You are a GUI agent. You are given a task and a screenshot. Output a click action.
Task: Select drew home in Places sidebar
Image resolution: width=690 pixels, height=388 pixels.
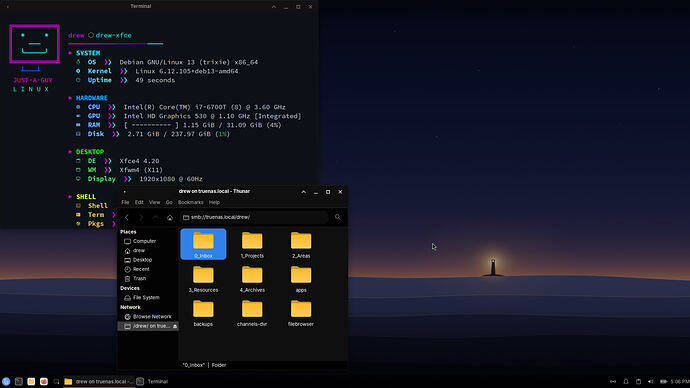pyautogui.click(x=148, y=250)
